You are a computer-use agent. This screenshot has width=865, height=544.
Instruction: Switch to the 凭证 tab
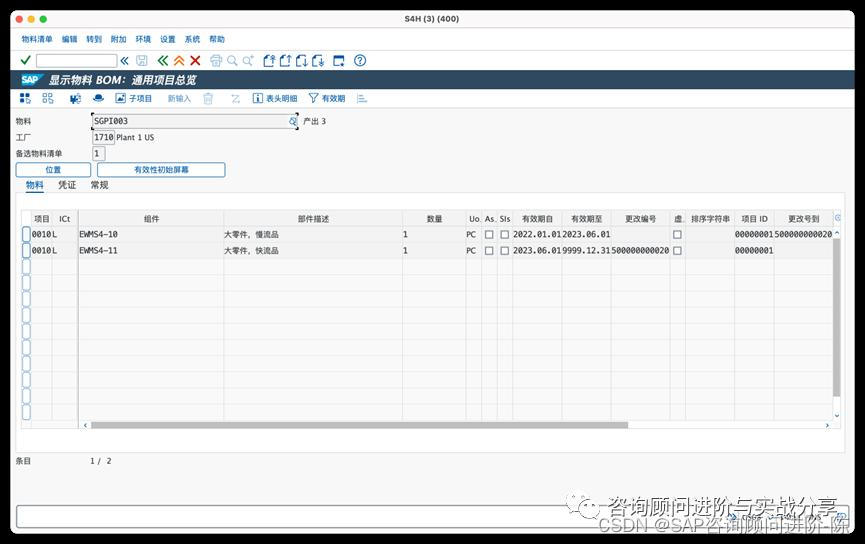click(x=67, y=185)
